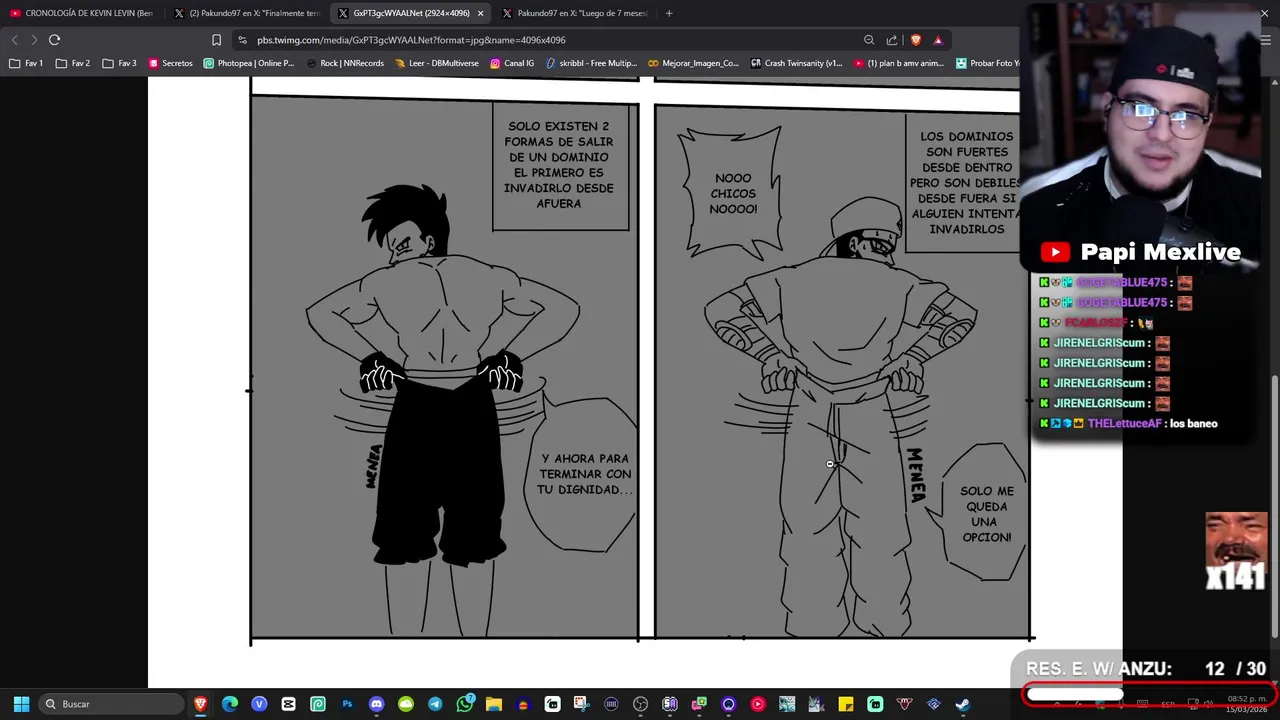Open the plan b amv anim bookmark

(899, 63)
